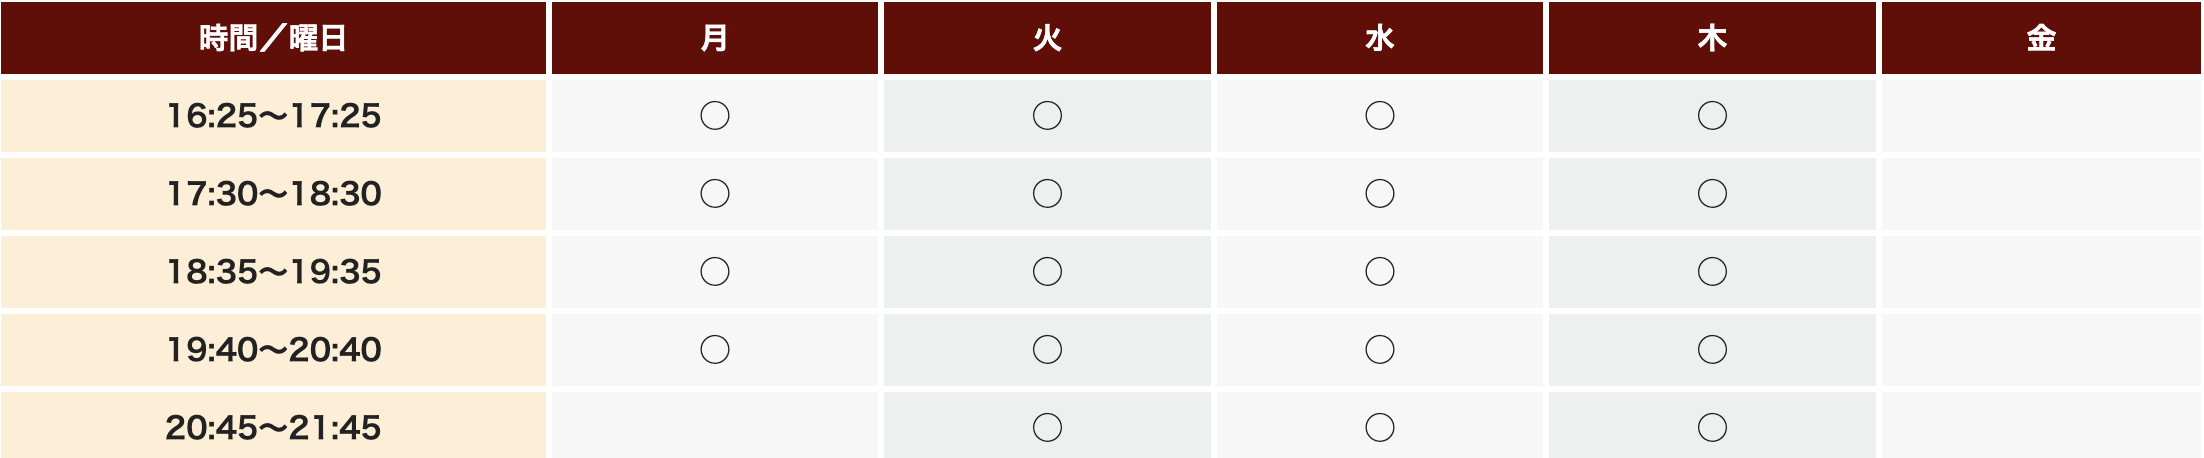Image resolution: width=2204 pixels, height=458 pixels.
Task: Click the 月 column header
Action: tap(714, 38)
